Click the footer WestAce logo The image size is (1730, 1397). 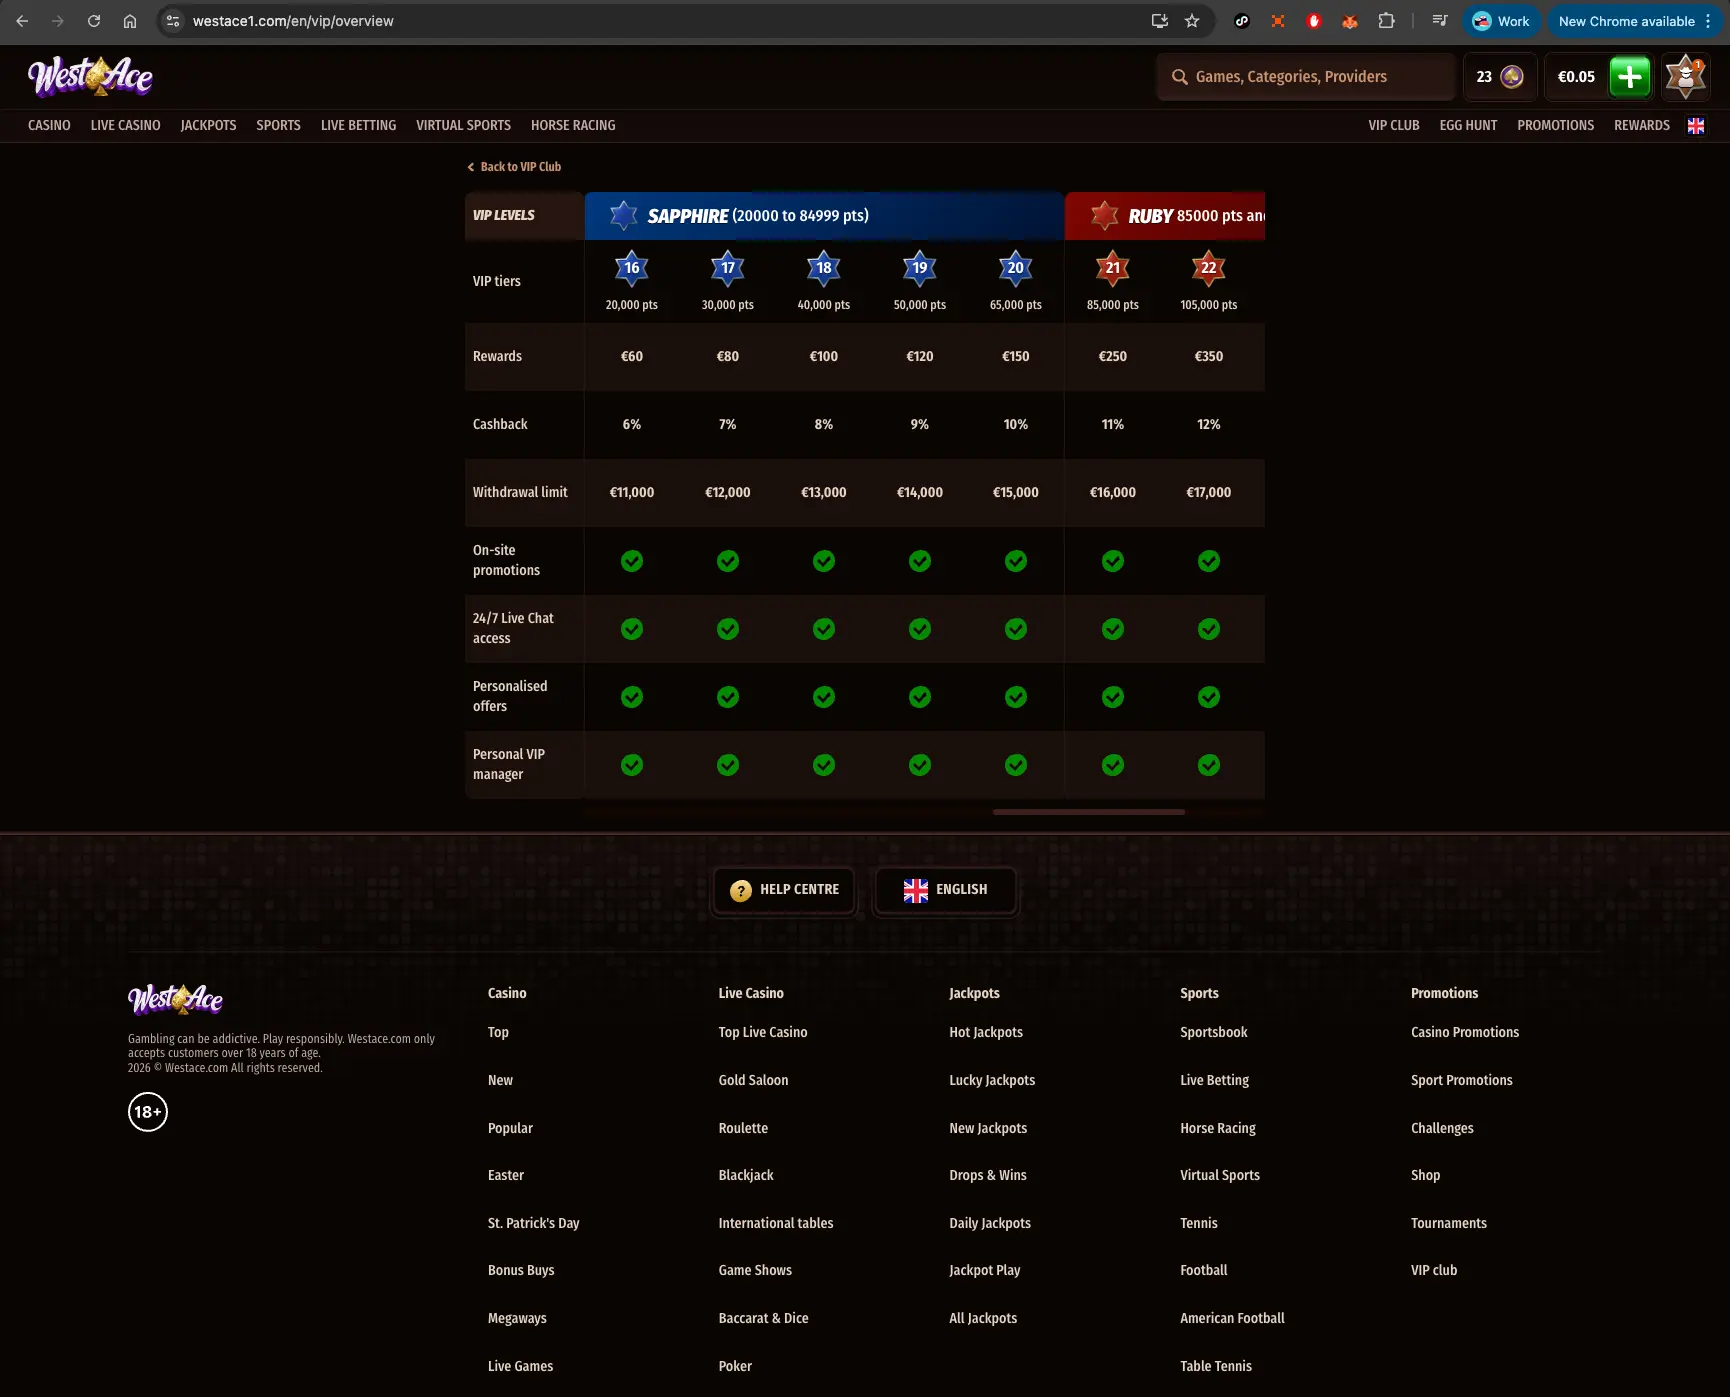(175, 999)
